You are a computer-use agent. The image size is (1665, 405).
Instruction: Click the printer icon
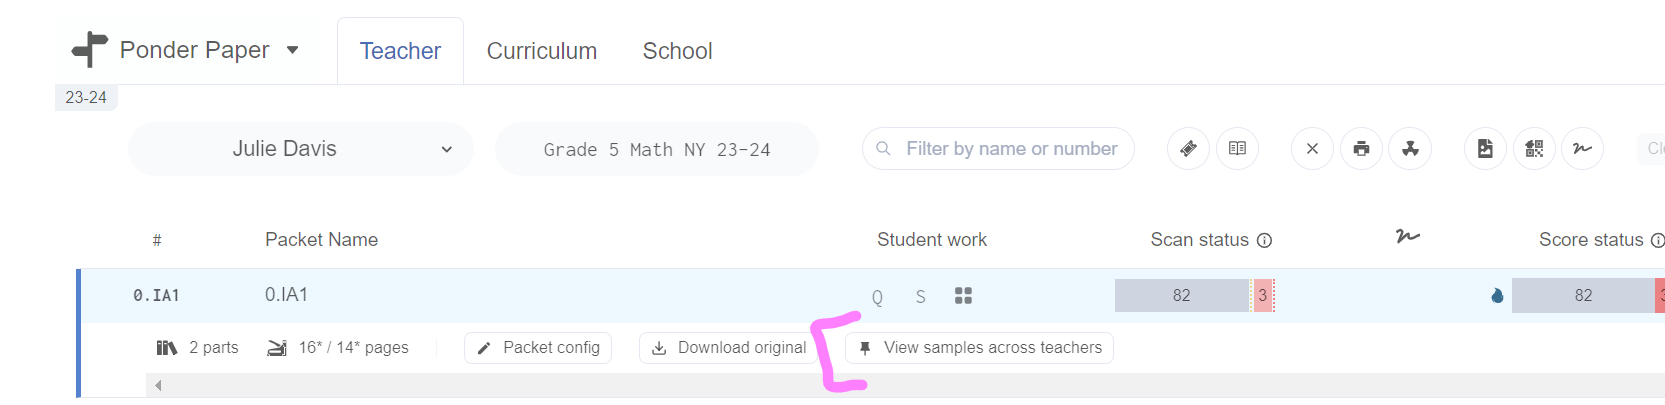point(1361,149)
